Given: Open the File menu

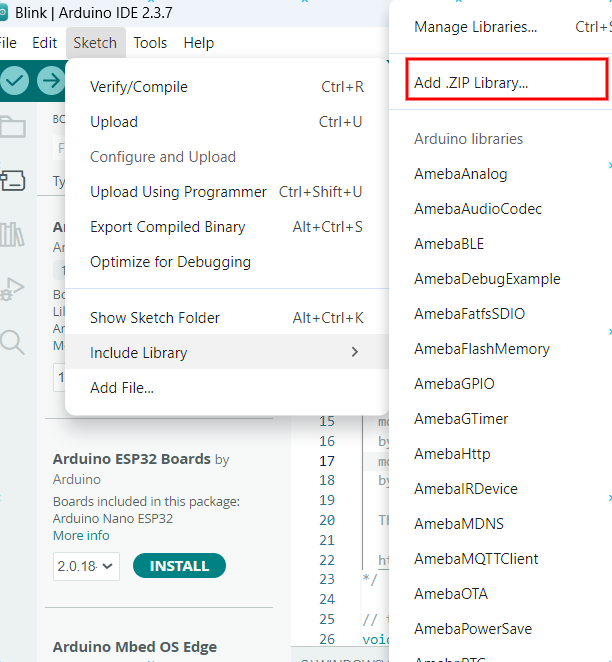Looking at the screenshot, I should pyautogui.click(x=8, y=43).
